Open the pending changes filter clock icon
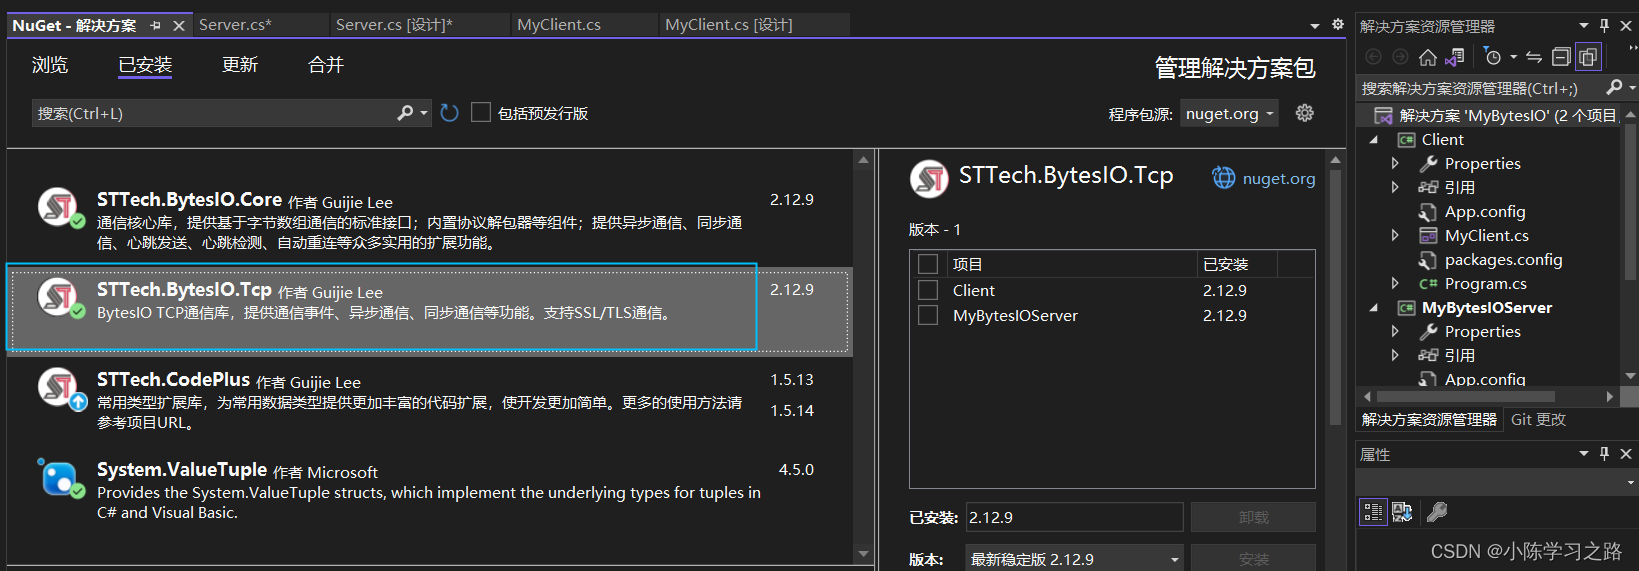 click(x=1493, y=57)
